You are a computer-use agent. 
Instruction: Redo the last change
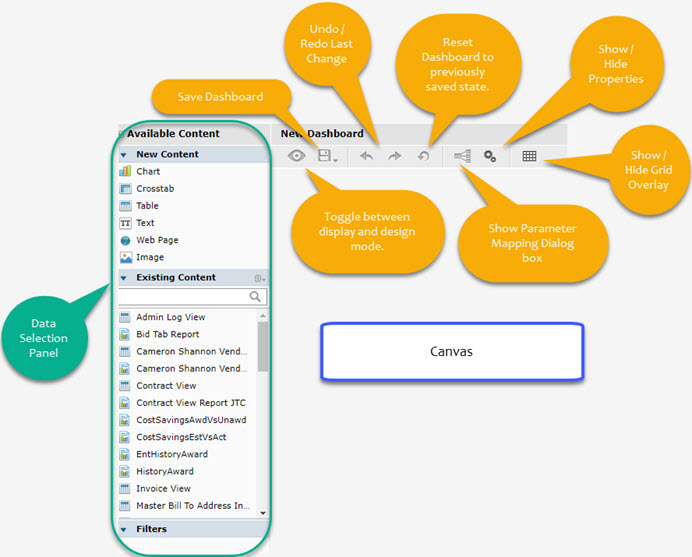coord(395,156)
